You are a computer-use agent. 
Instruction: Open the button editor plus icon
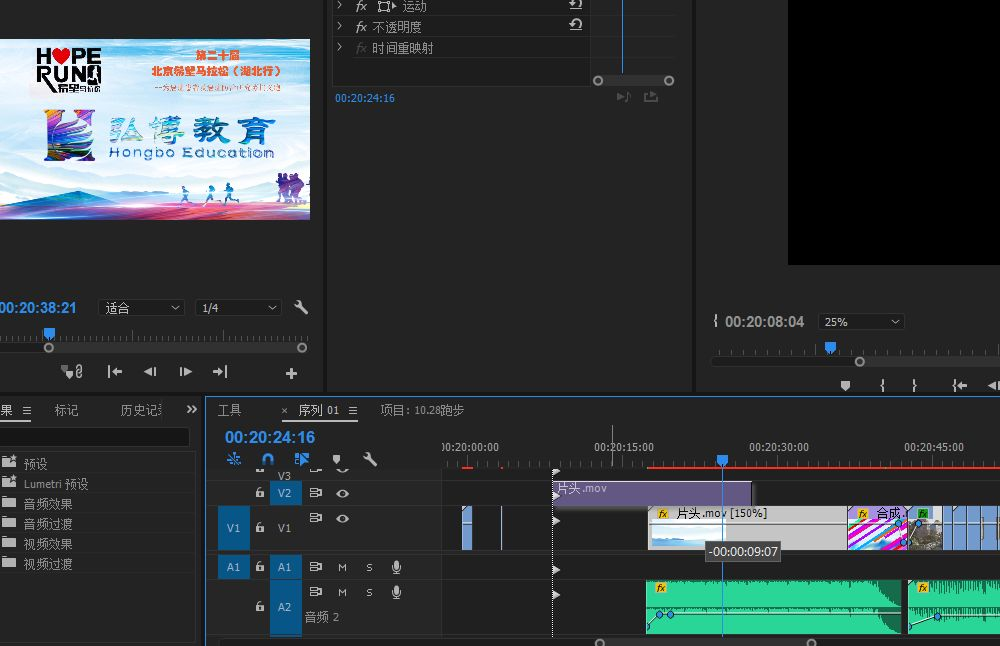click(x=291, y=374)
